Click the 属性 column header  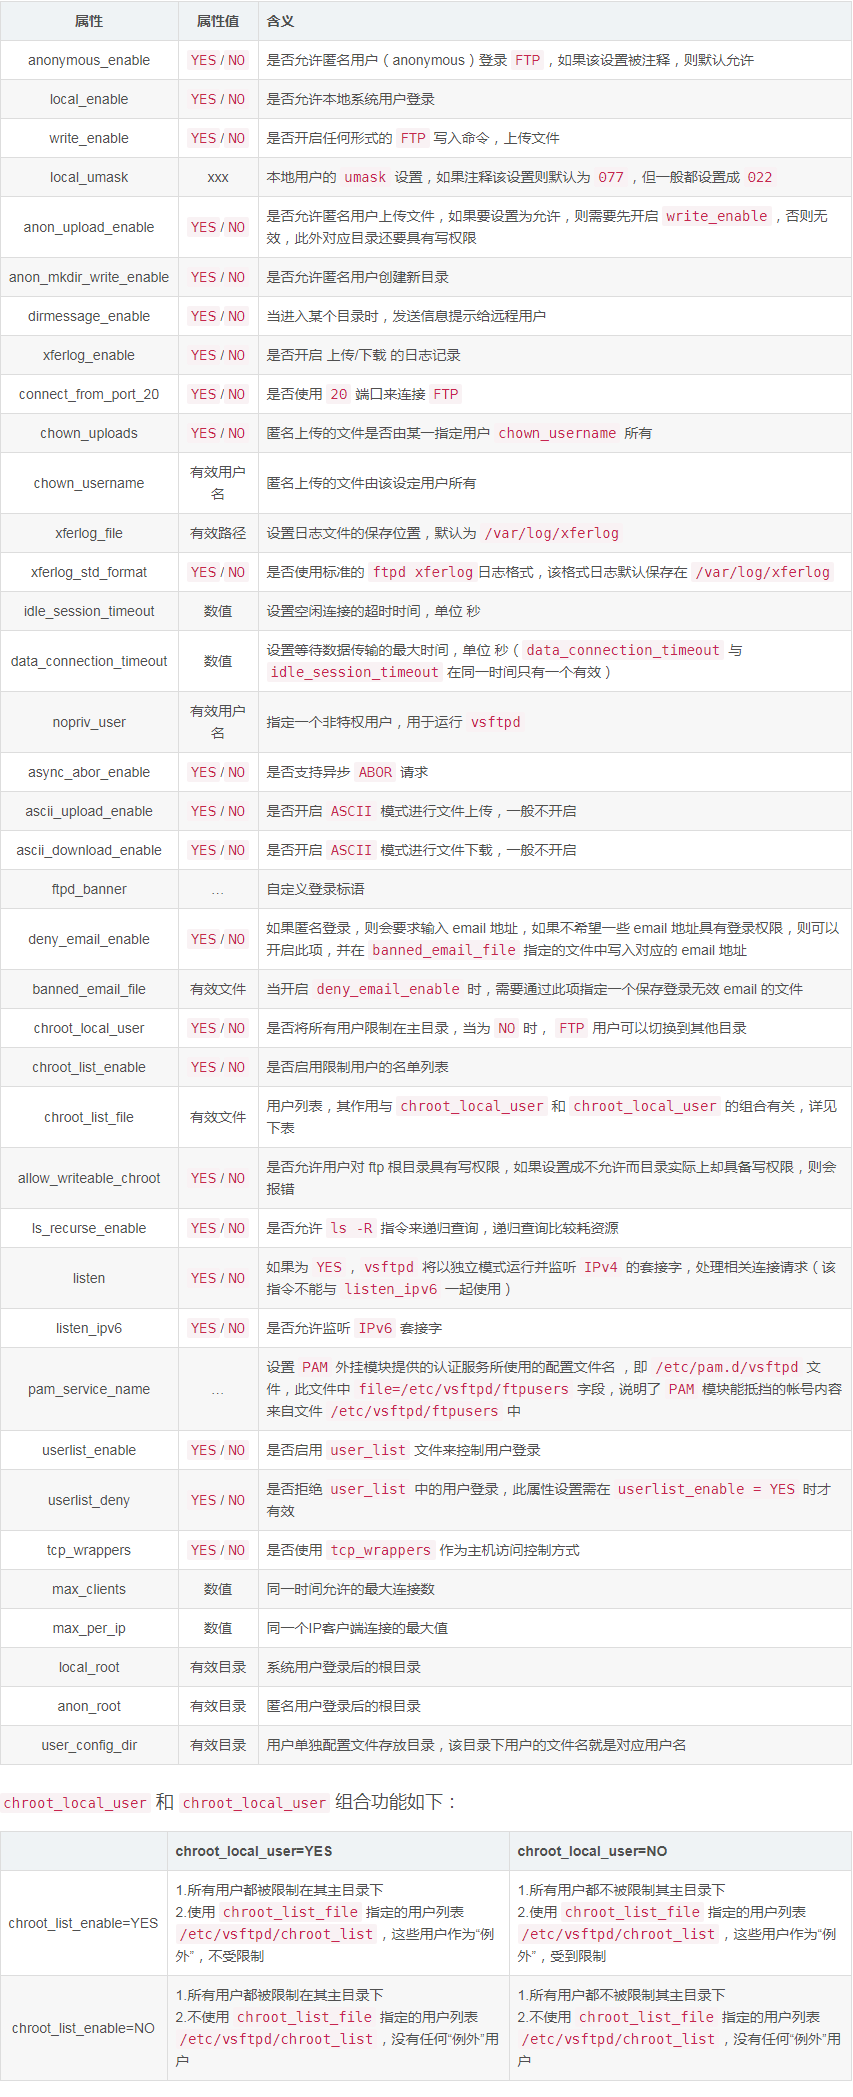point(89,21)
